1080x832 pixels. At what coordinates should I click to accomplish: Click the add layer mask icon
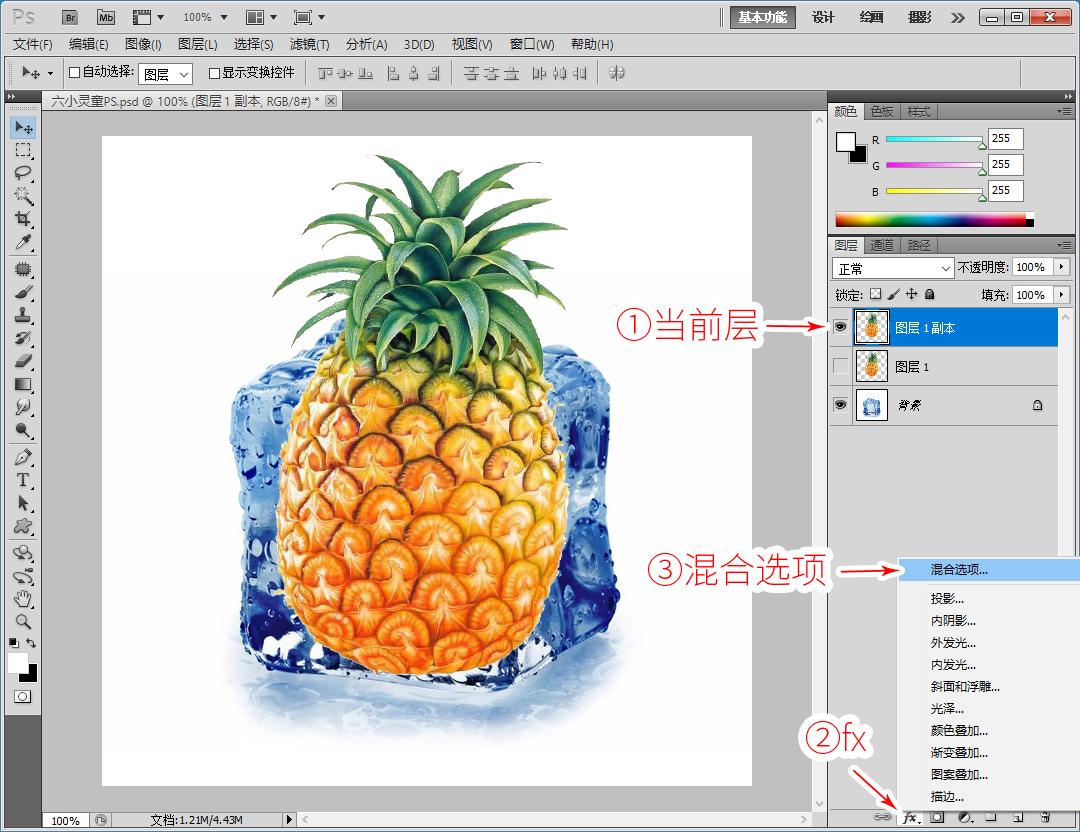pos(937,818)
